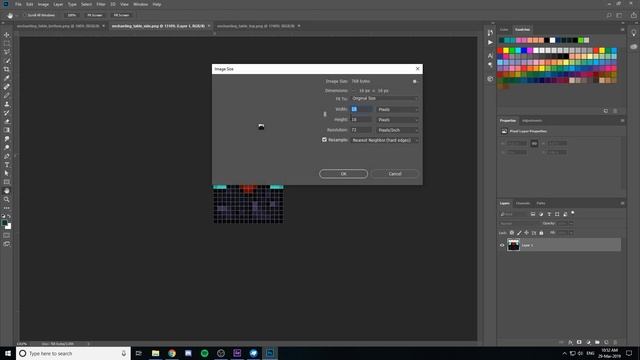Select the Zoom magnifier tool
Screen dimensions: 640x360
coord(7,199)
